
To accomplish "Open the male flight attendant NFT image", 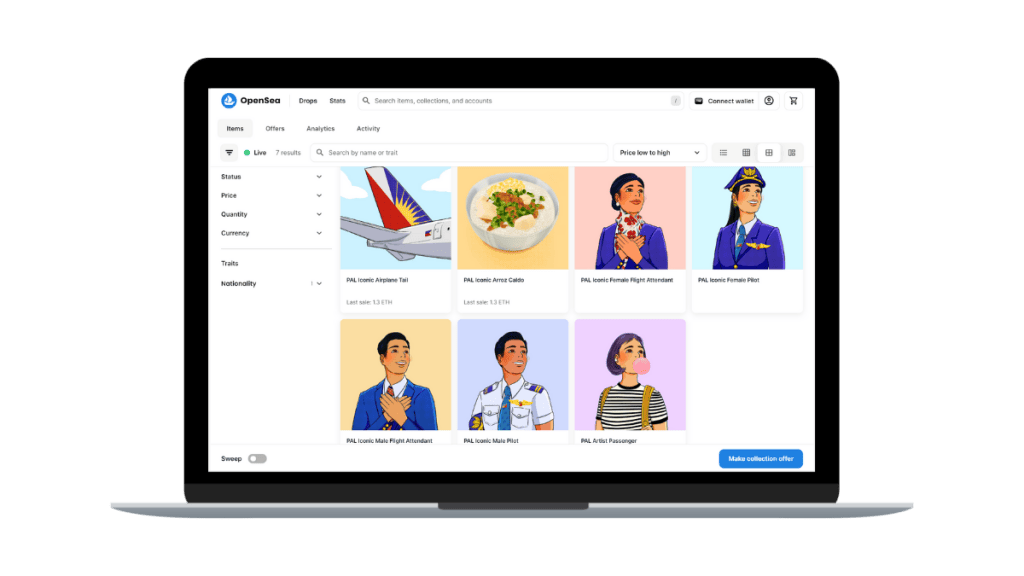I will [396, 375].
